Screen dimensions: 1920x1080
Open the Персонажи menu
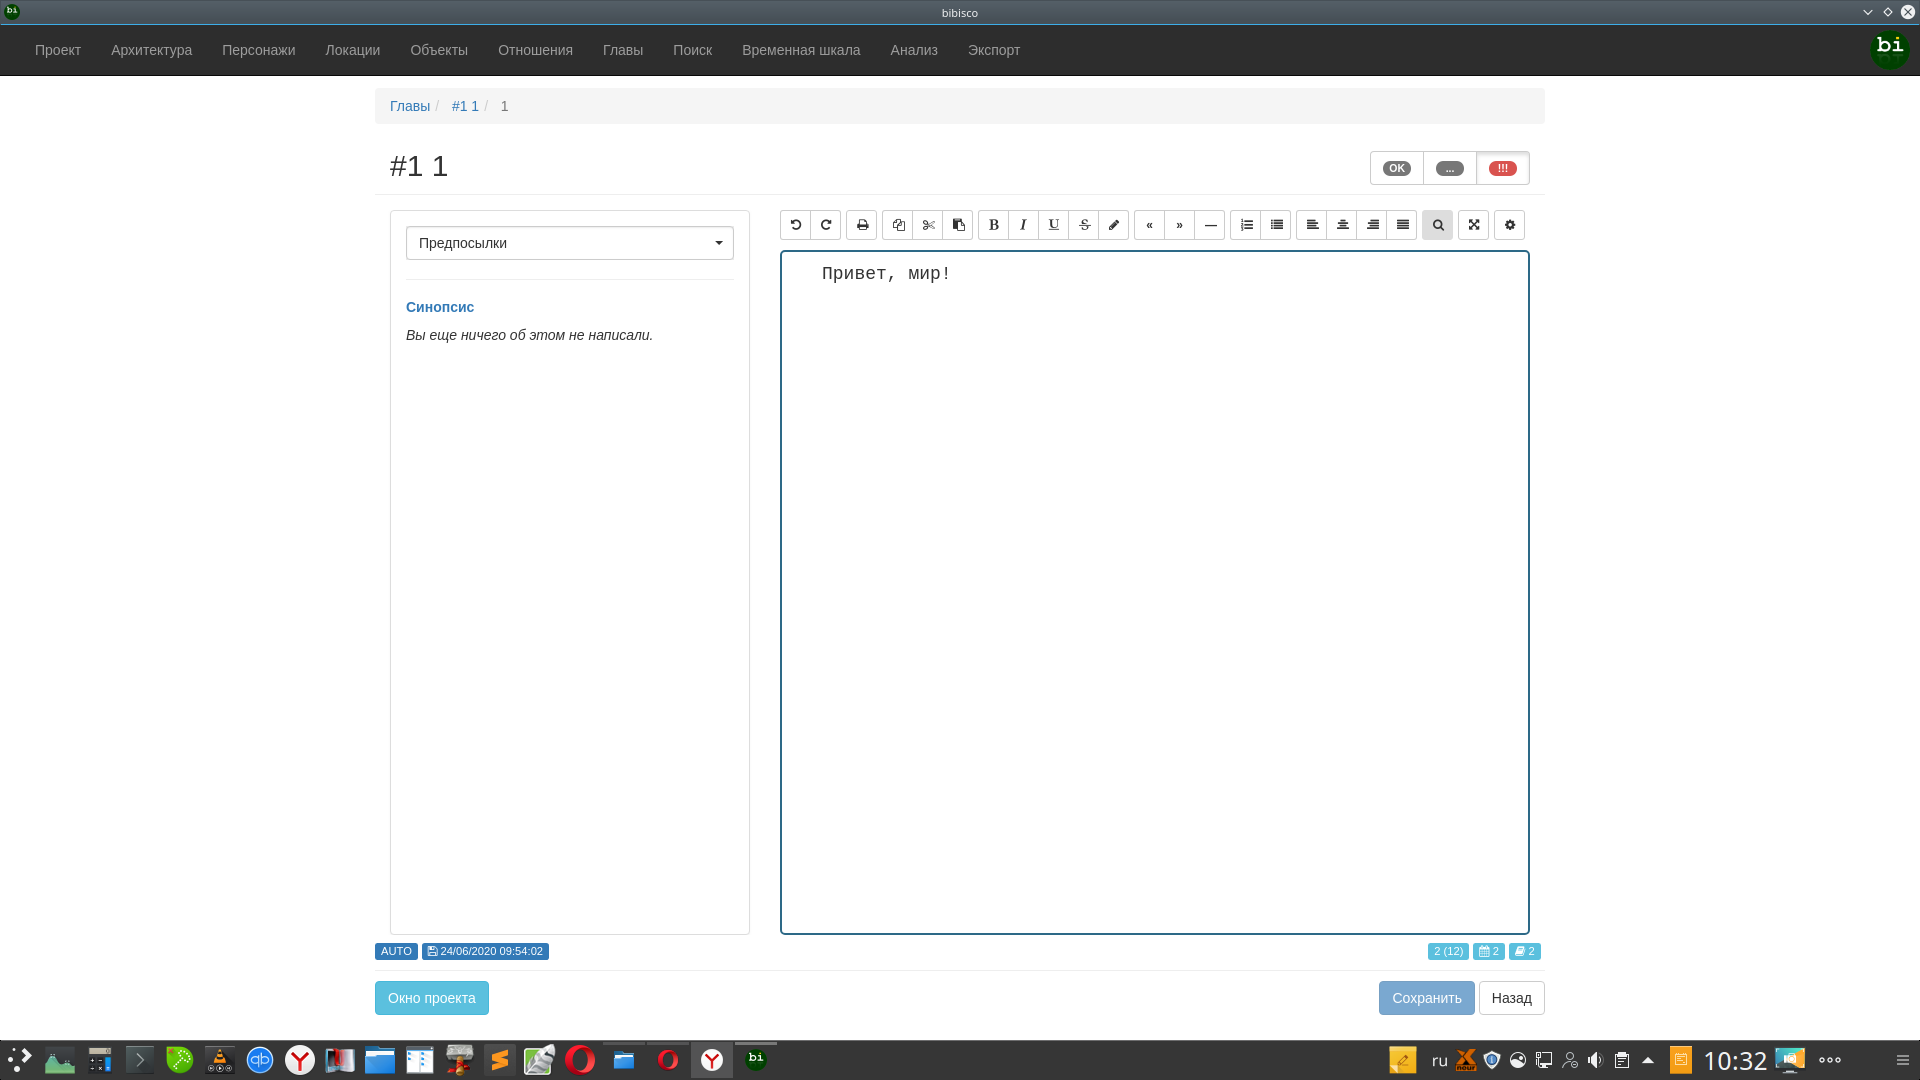(258, 50)
